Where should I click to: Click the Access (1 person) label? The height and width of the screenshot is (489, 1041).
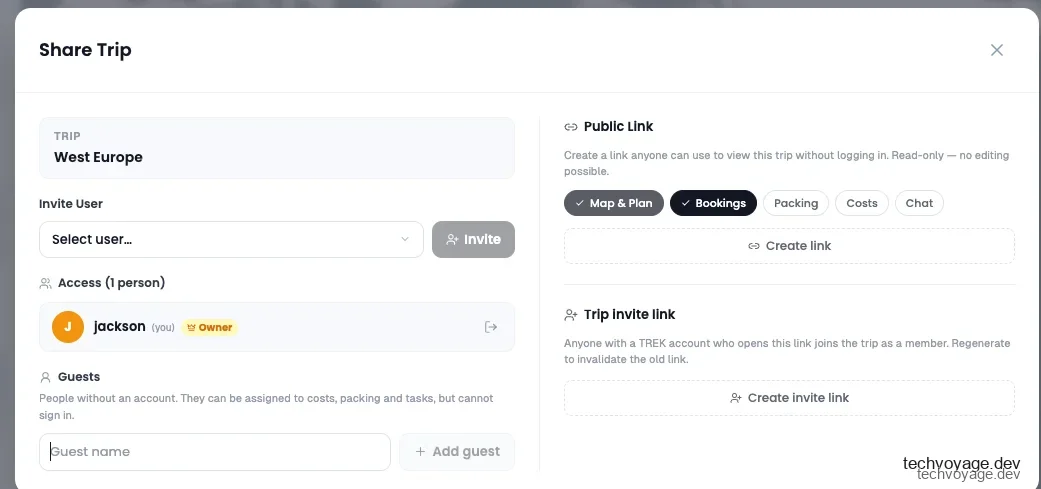pos(112,283)
